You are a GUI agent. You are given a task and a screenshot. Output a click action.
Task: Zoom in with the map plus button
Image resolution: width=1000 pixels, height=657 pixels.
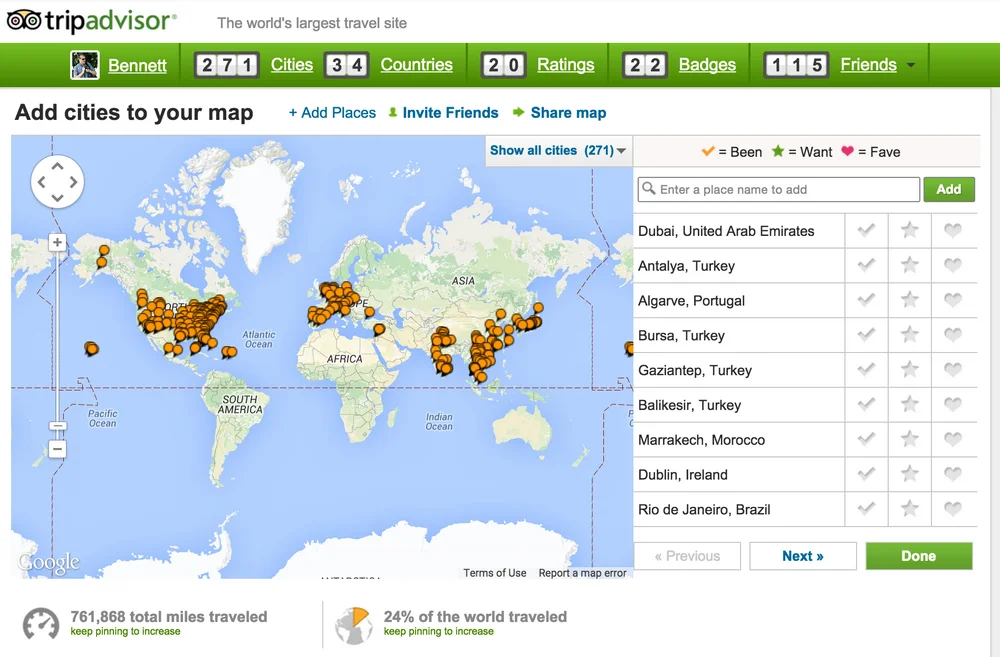point(57,242)
